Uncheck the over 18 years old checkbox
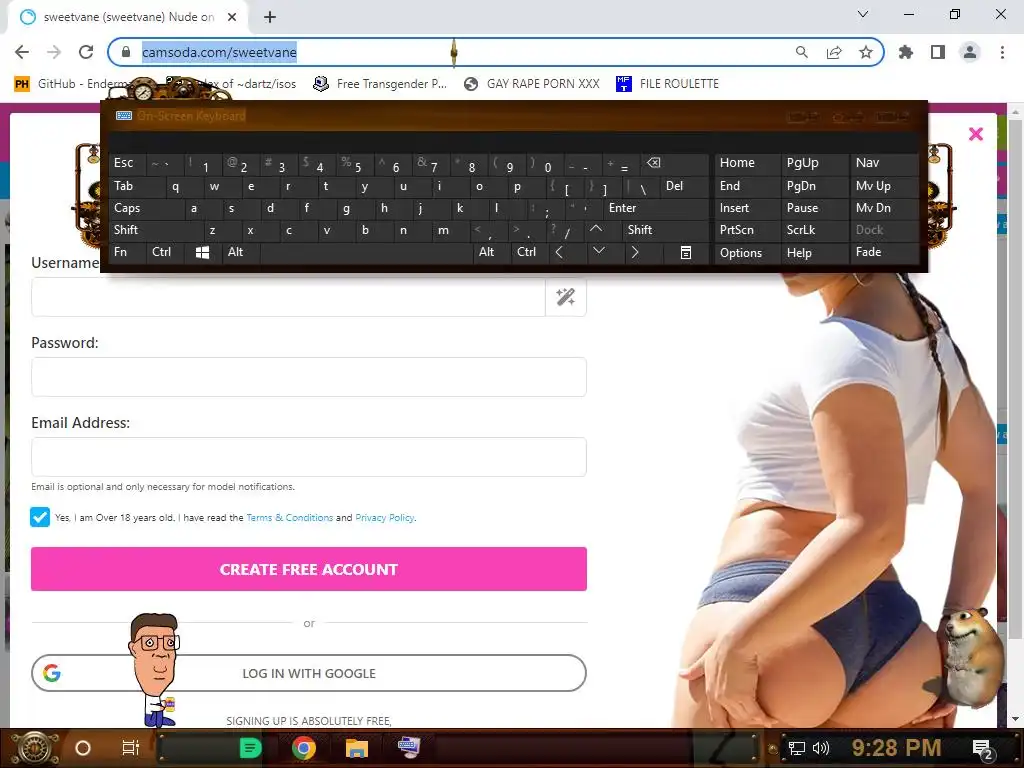The width and height of the screenshot is (1024, 768). click(x=40, y=517)
